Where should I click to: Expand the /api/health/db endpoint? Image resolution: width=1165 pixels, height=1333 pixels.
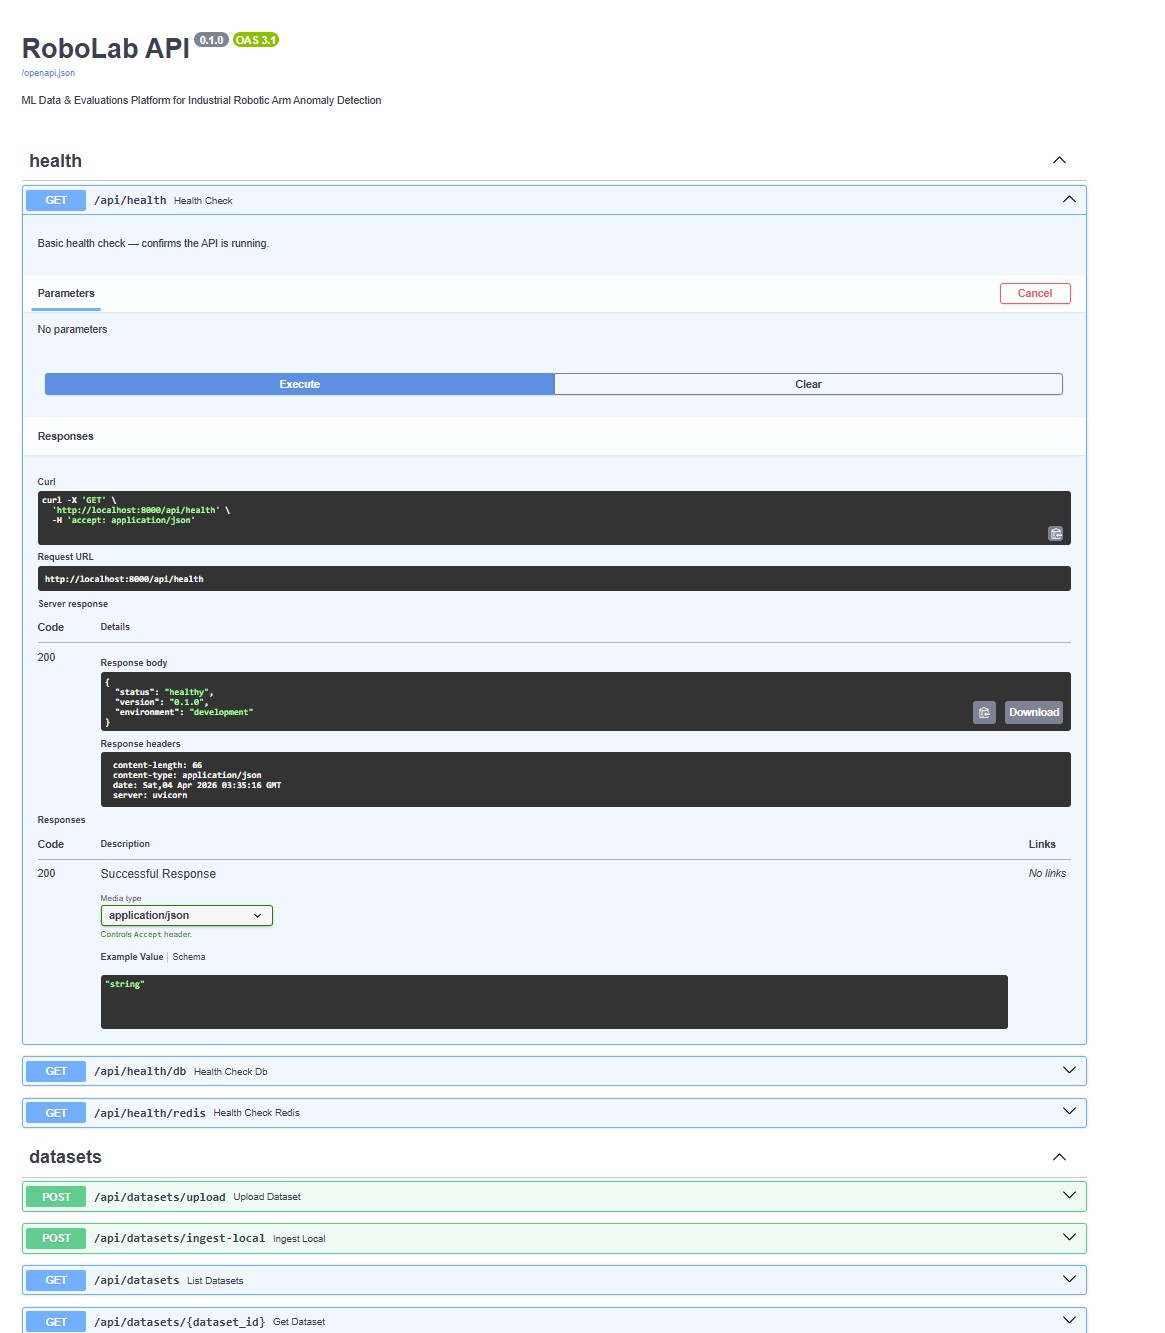(x=1069, y=1071)
